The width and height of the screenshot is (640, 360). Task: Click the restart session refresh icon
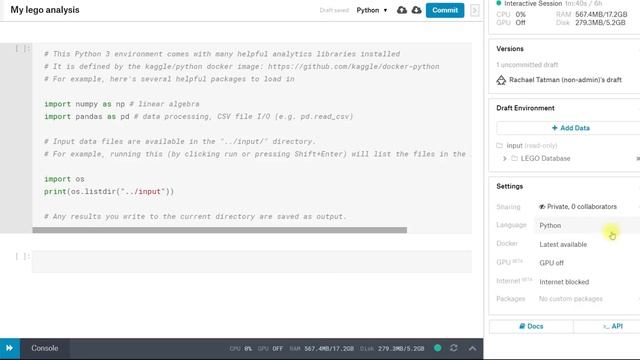tap(453, 348)
